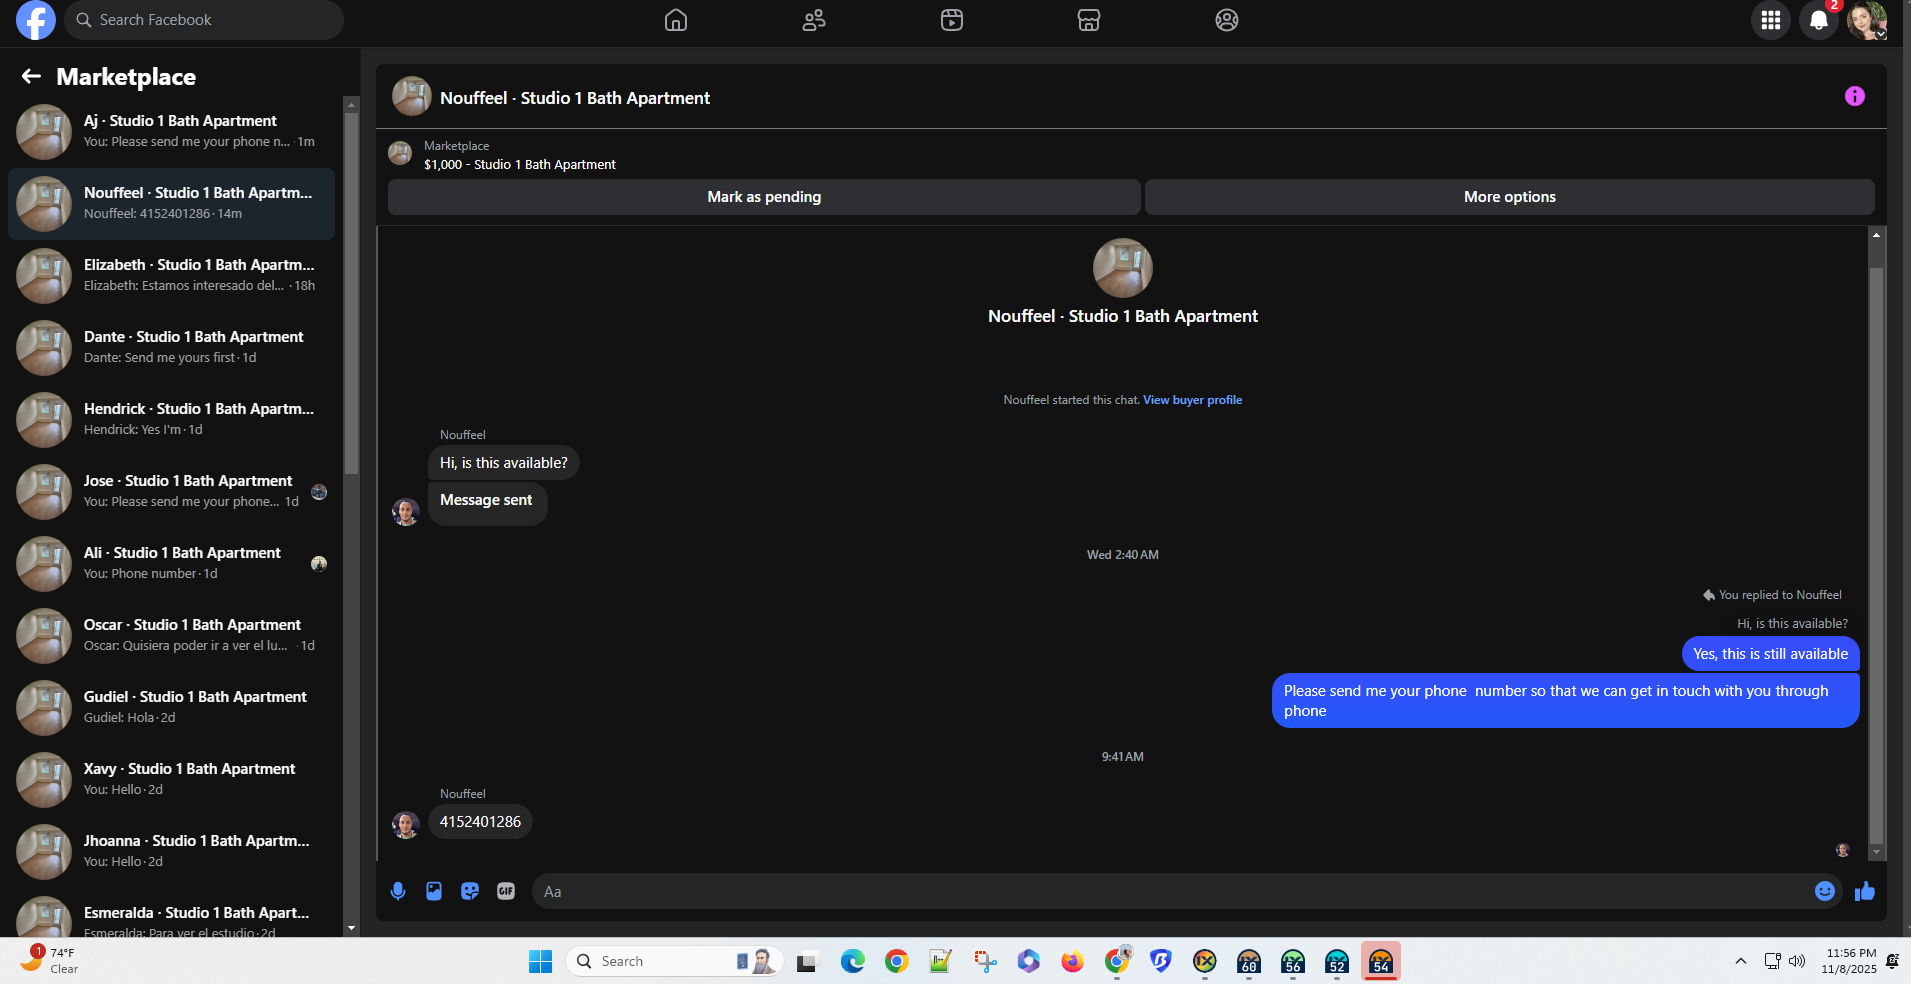Click the conversation list scrollbar down arrow
This screenshot has width=1911, height=984.
pyautogui.click(x=351, y=928)
